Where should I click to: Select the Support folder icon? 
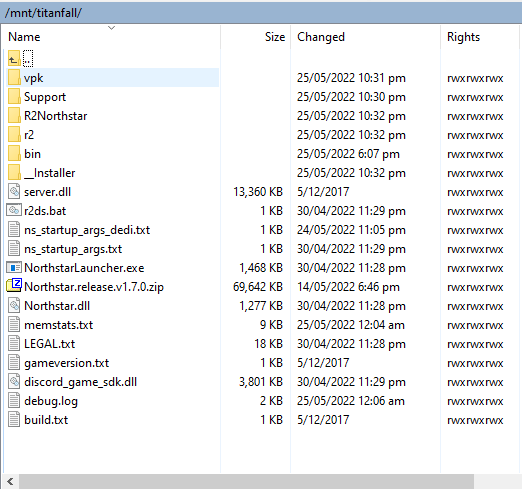14,97
